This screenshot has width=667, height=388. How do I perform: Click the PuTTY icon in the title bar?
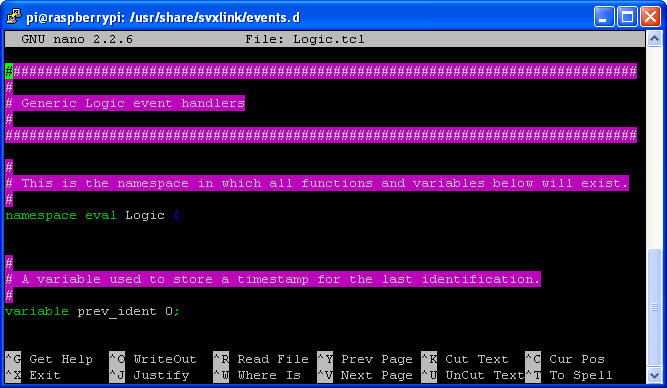click(14, 17)
